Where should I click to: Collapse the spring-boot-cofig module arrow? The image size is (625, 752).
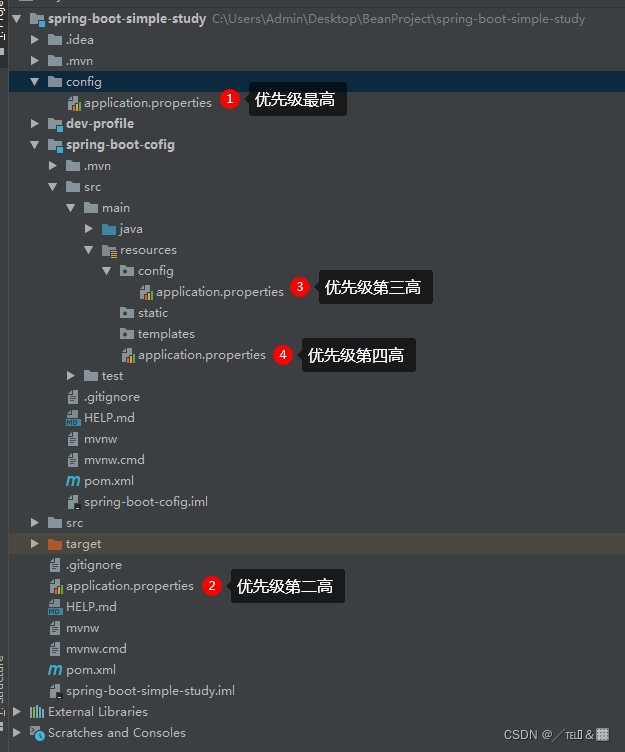35,145
